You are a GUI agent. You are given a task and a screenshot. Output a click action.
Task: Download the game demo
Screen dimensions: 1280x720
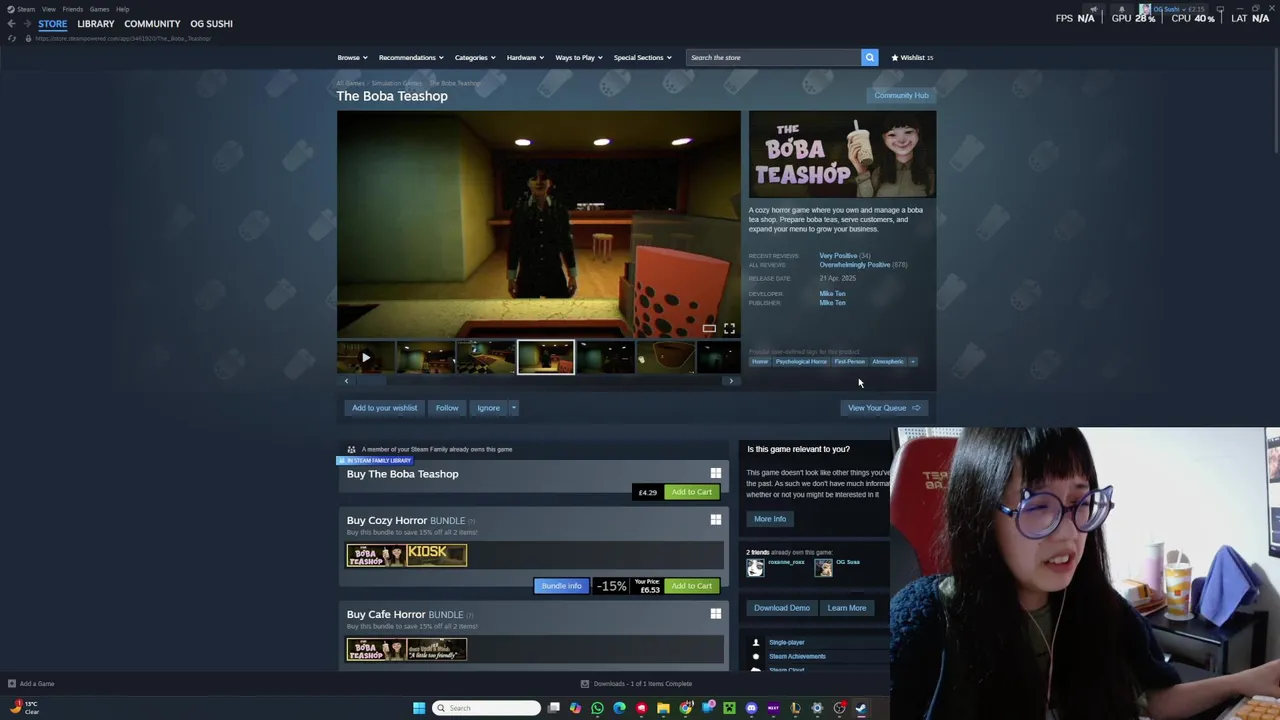pyautogui.click(x=782, y=608)
